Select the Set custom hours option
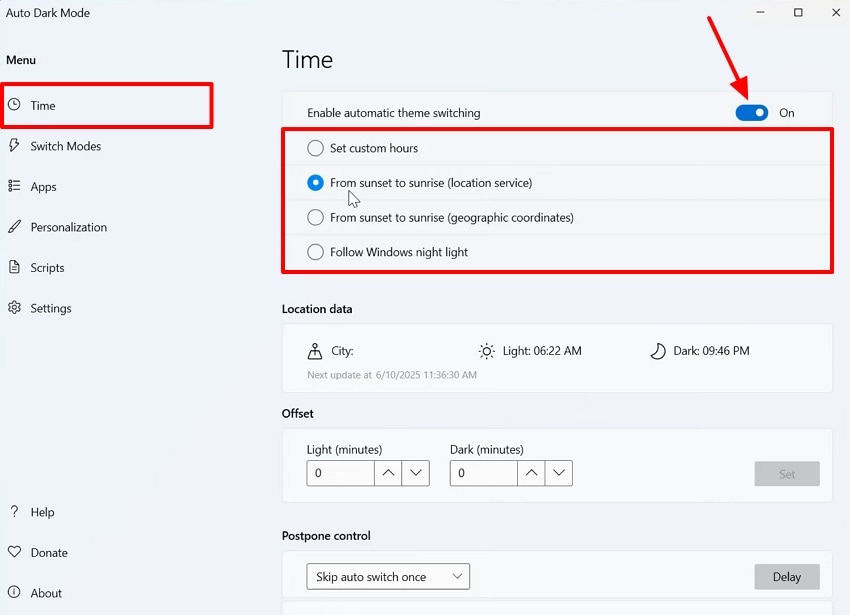 [315, 147]
